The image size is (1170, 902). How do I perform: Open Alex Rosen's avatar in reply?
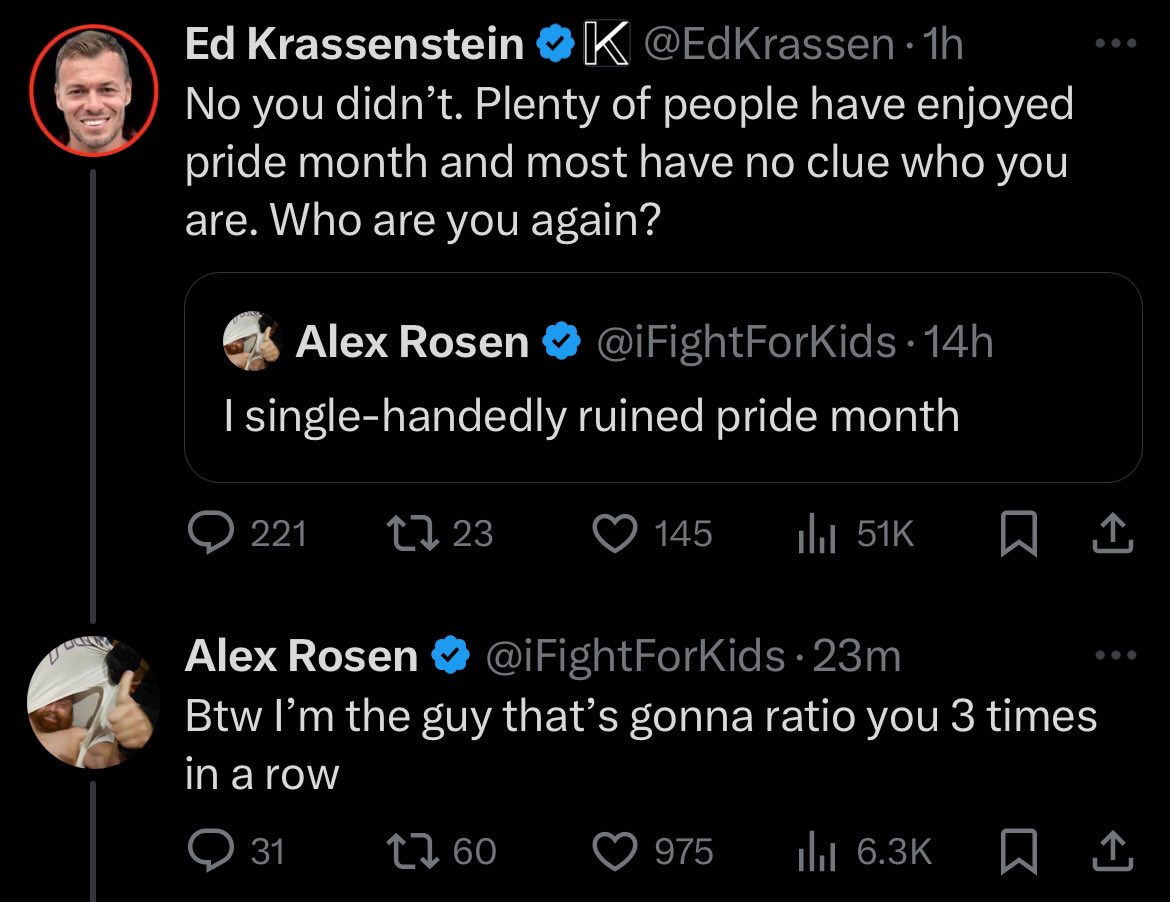tap(93, 700)
